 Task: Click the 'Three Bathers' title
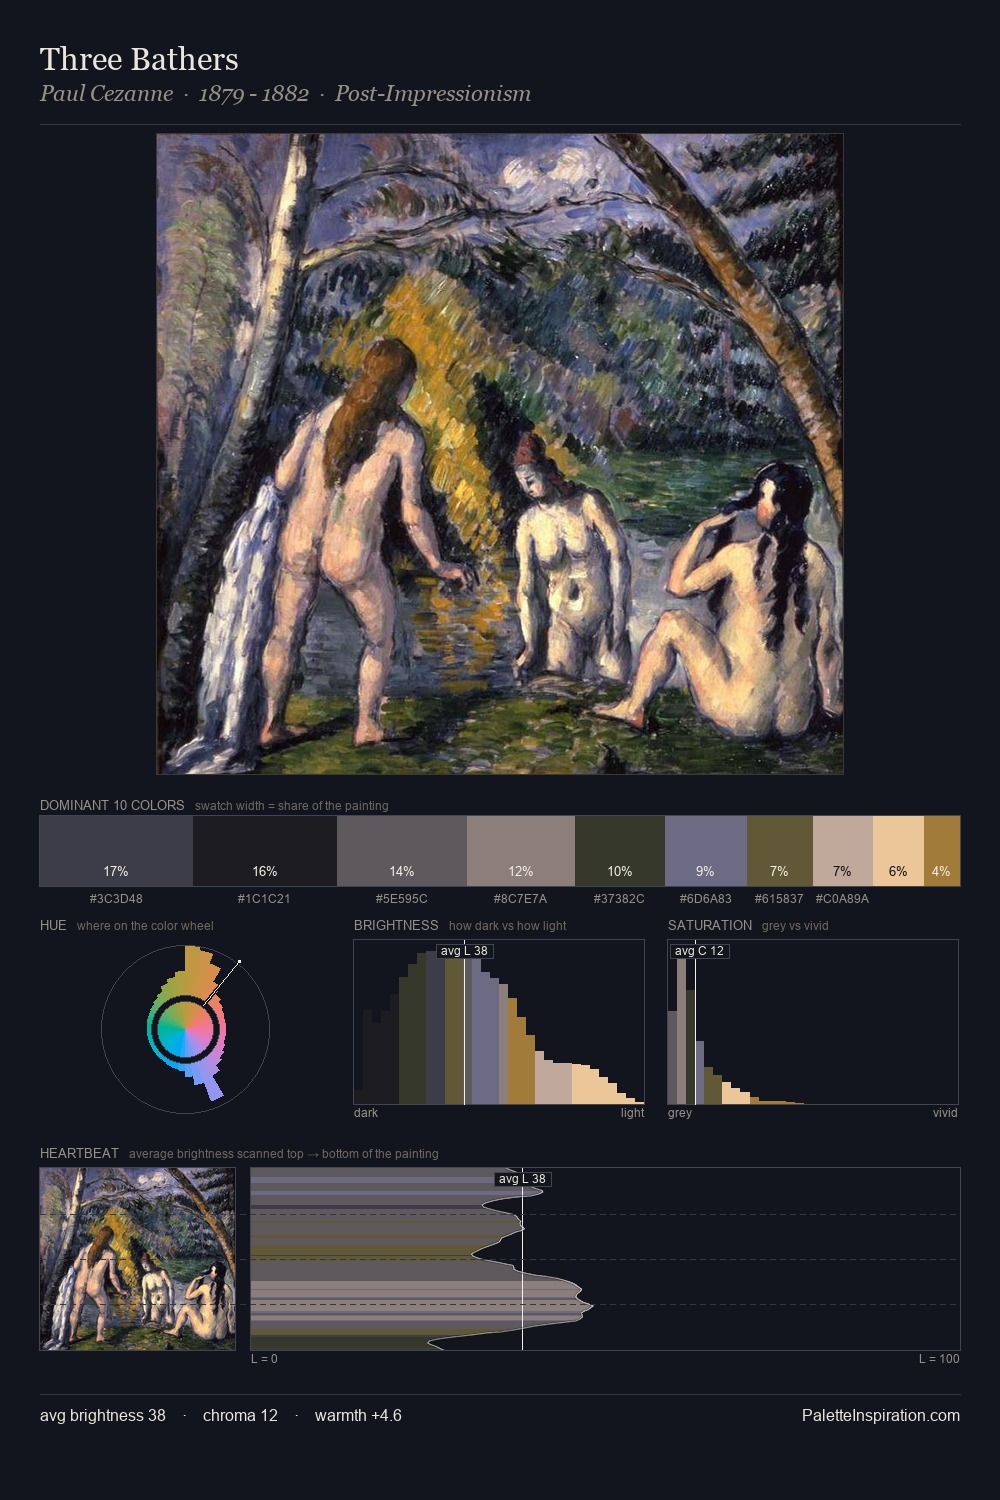click(x=139, y=59)
